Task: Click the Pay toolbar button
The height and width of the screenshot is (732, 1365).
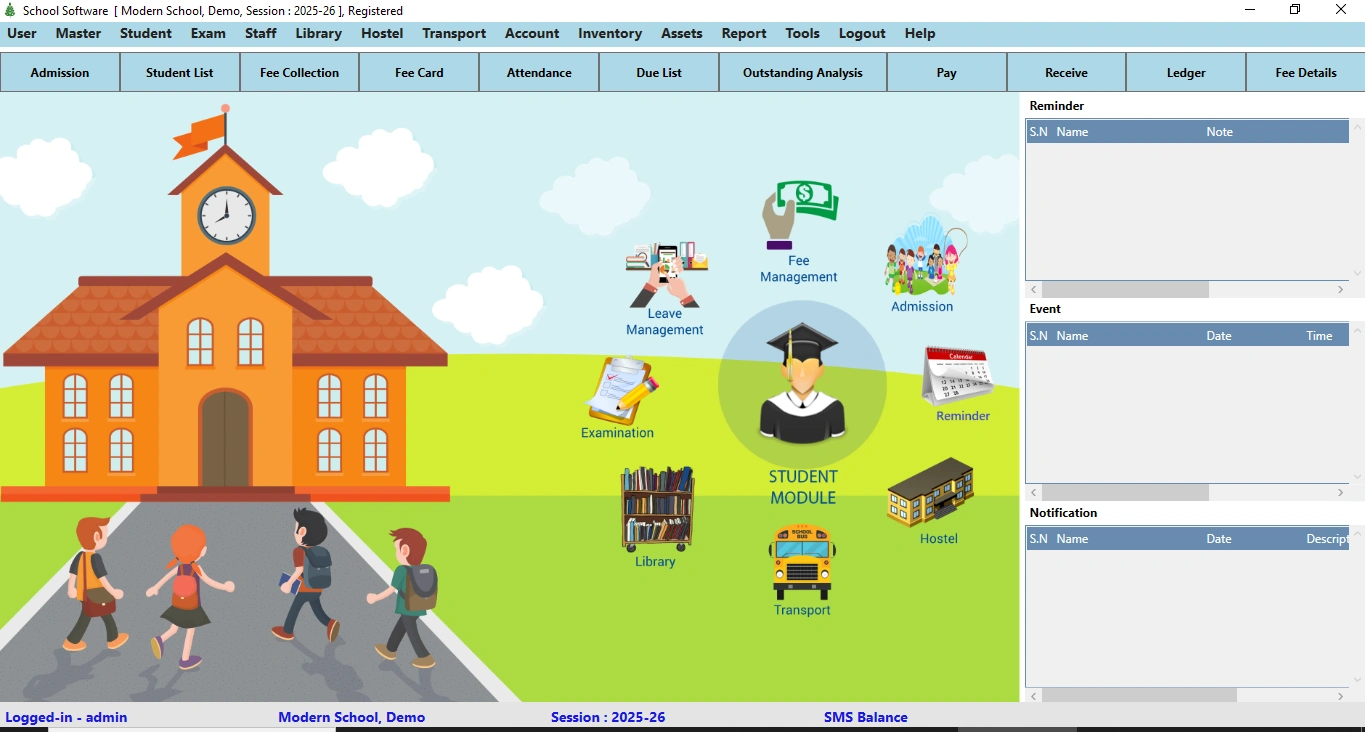Action: click(x=947, y=72)
